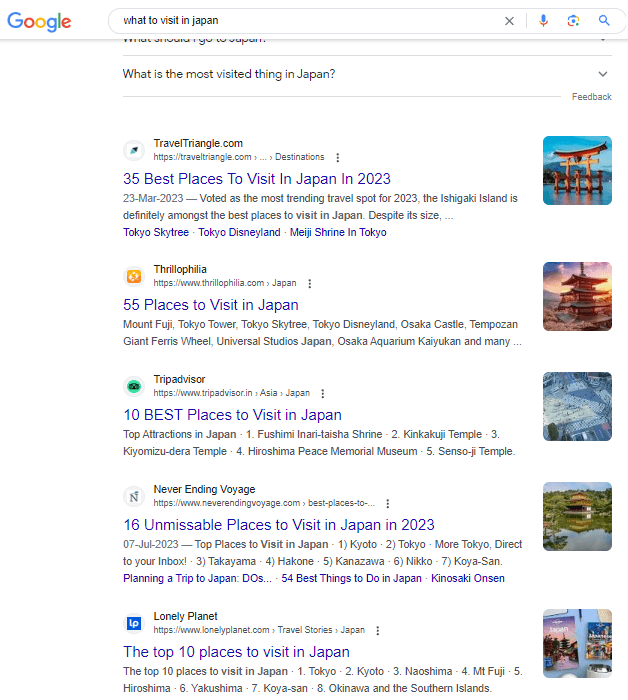The height and width of the screenshot is (700, 628).
Task: Open the three-dot menu for Tripadvisor result
Action: (323, 393)
